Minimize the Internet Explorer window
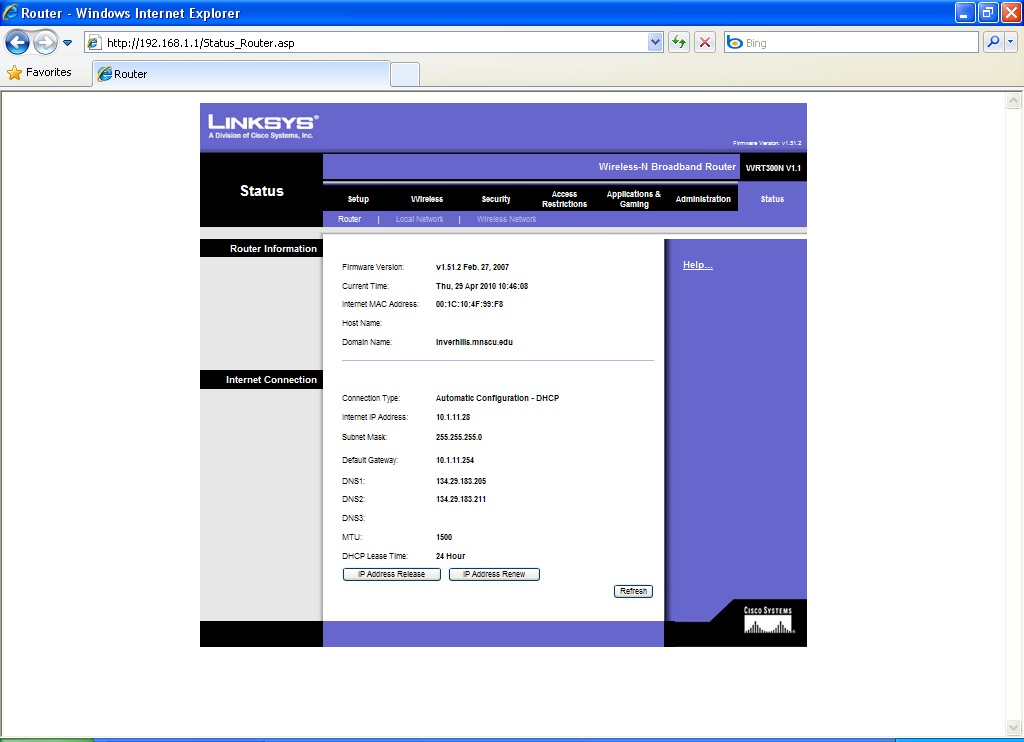This screenshot has width=1024, height=742. 965,12
